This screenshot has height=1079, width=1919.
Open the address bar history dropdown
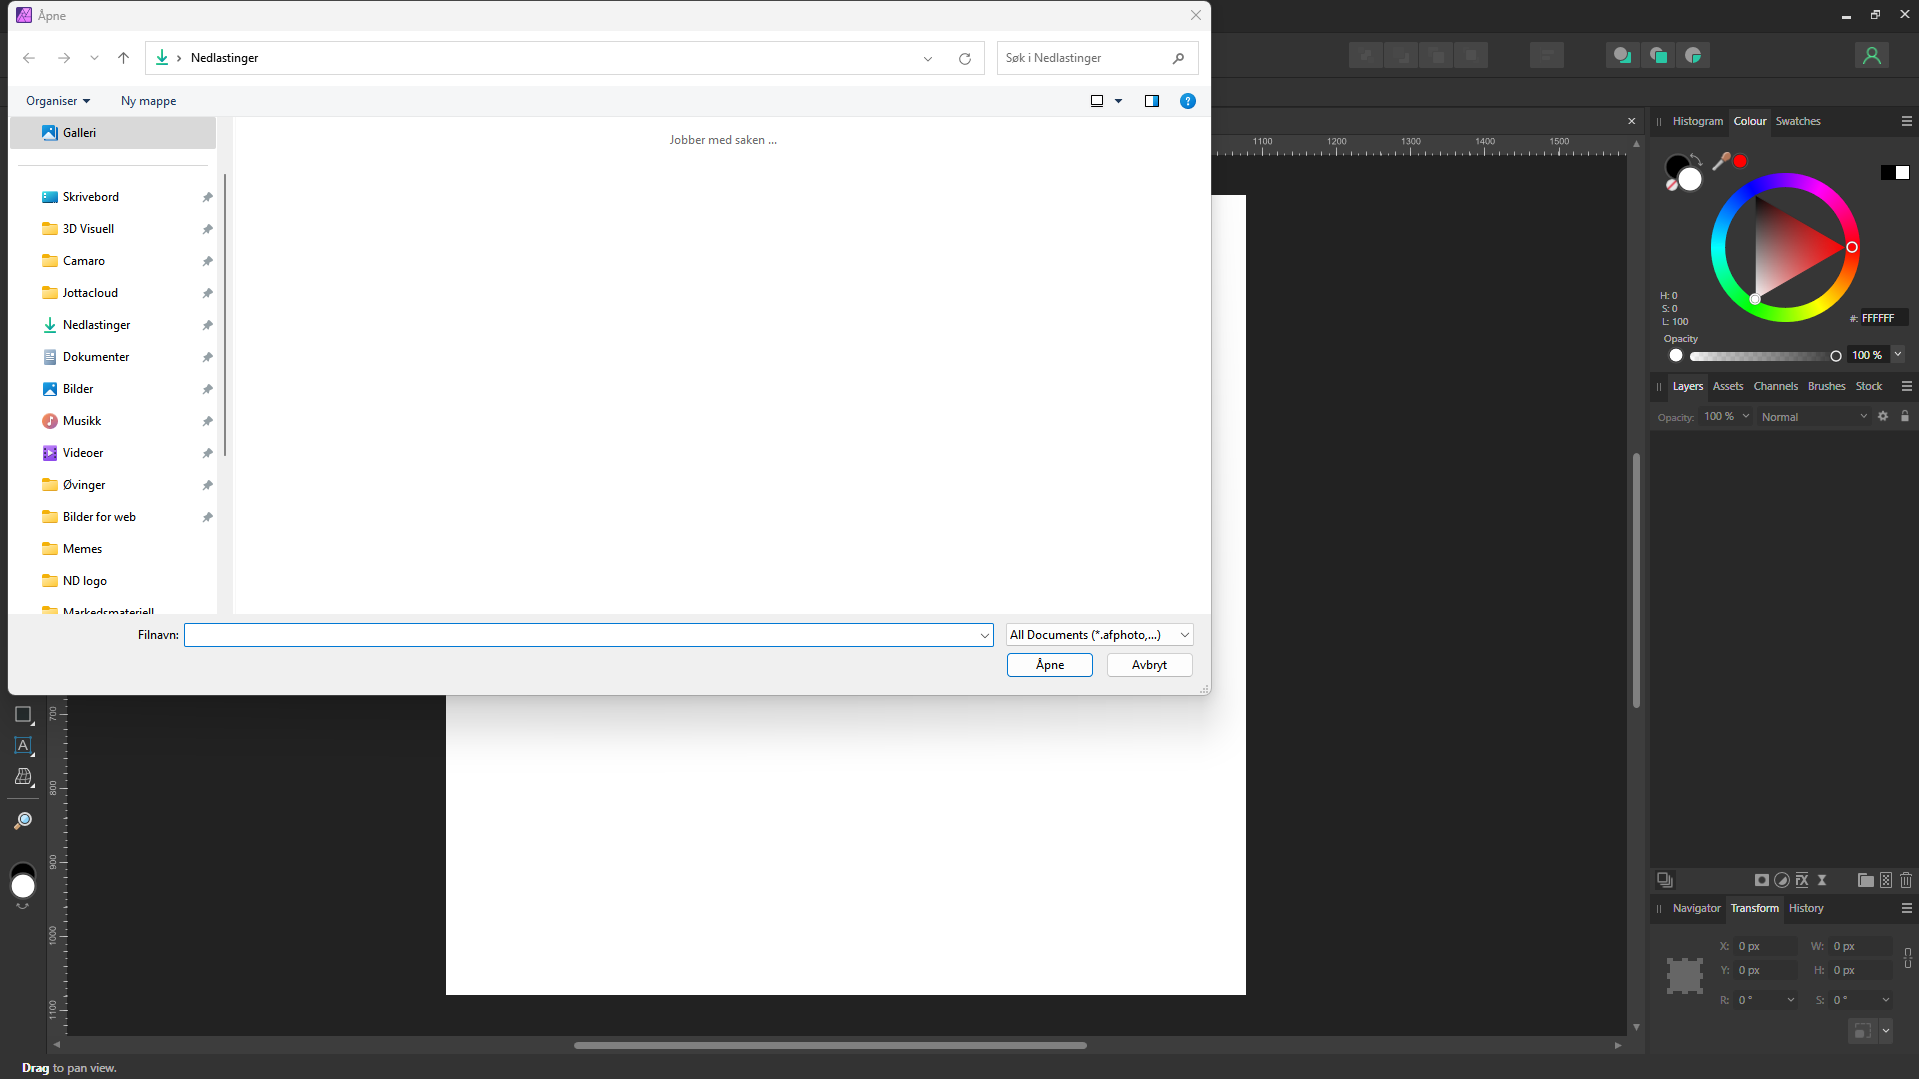[x=928, y=59]
